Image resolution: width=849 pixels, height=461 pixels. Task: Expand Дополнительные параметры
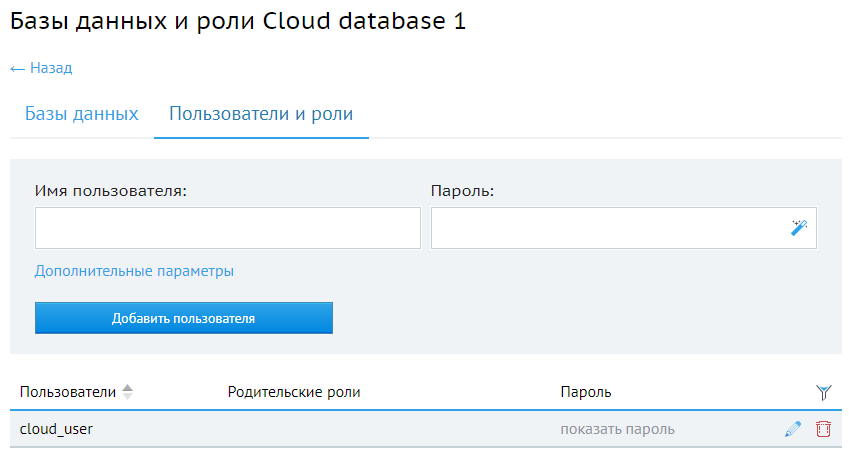134,271
